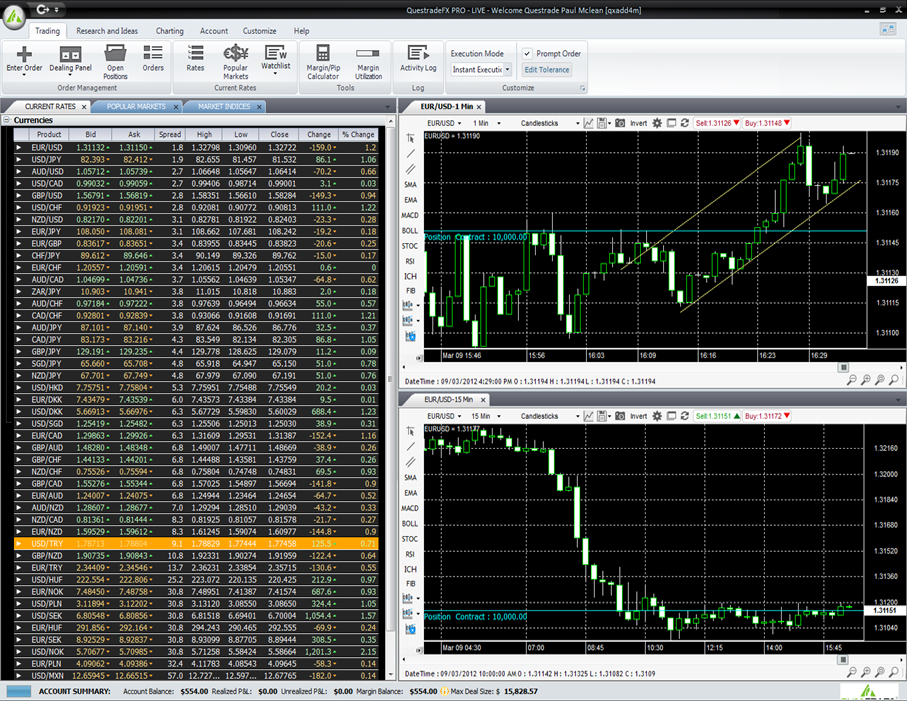Image resolution: width=907 pixels, height=701 pixels.
Task: Expand the EUR/USD row arrow
Action: [19, 147]
